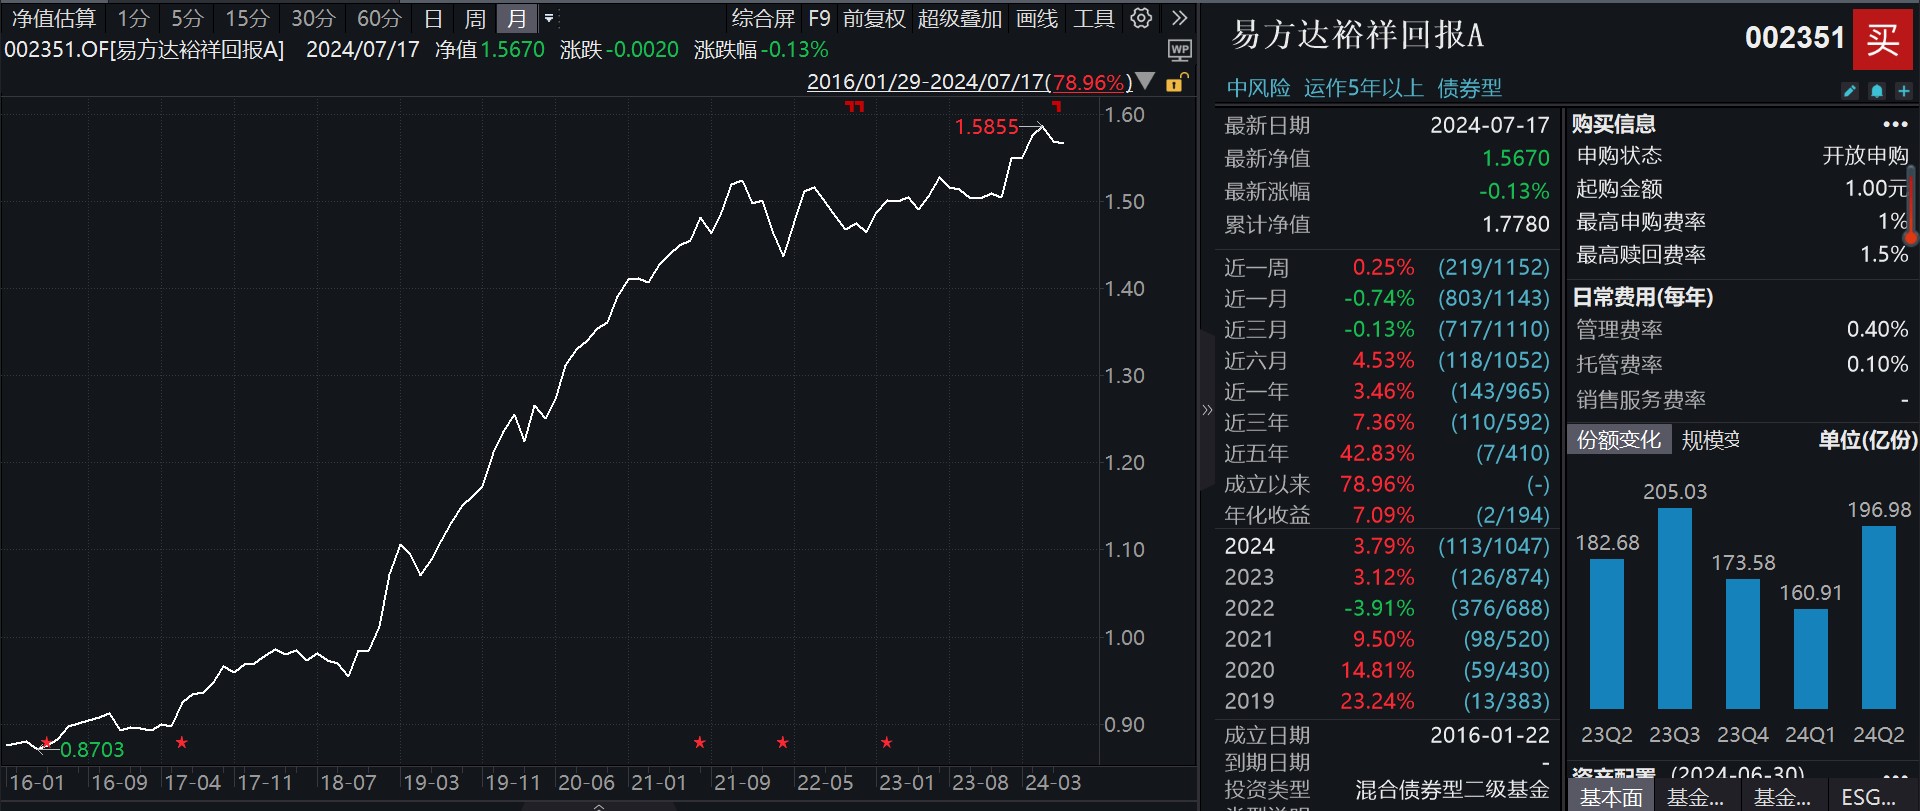Open the date range dropdown triangle
Image resolution: width=1920 pixels, height=811 pixels.
coord(1145,81)
